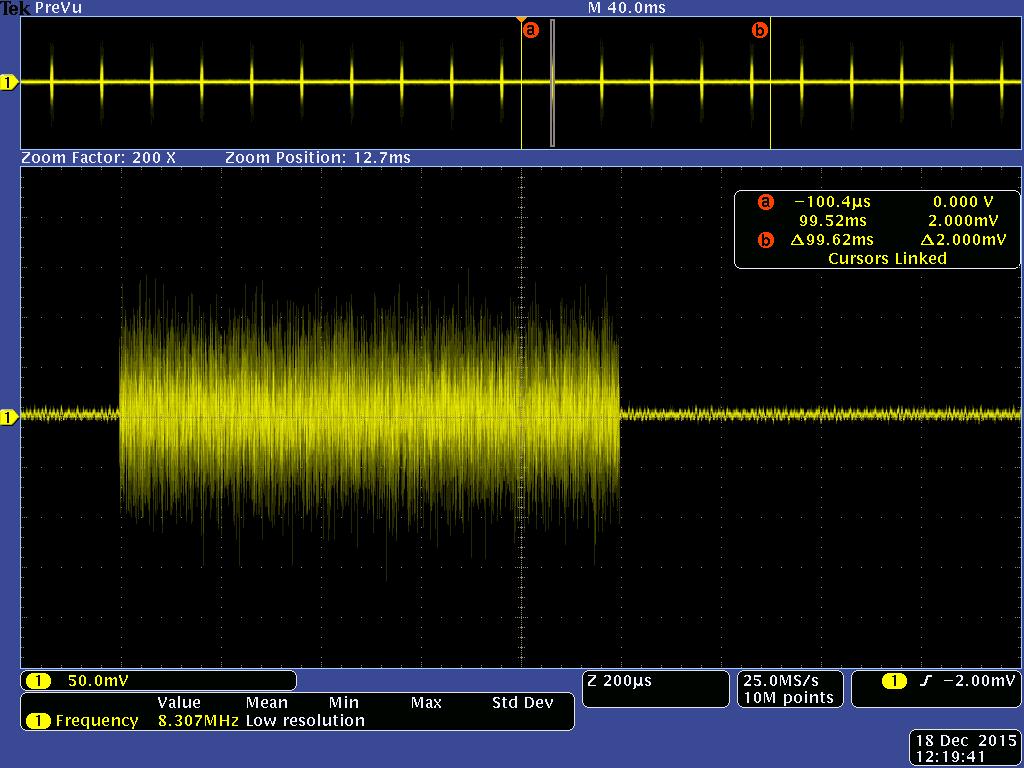Screen dimensions: 1024x768
Task: Click the 'Frequency' measurement label
Action: coord(97,721)
